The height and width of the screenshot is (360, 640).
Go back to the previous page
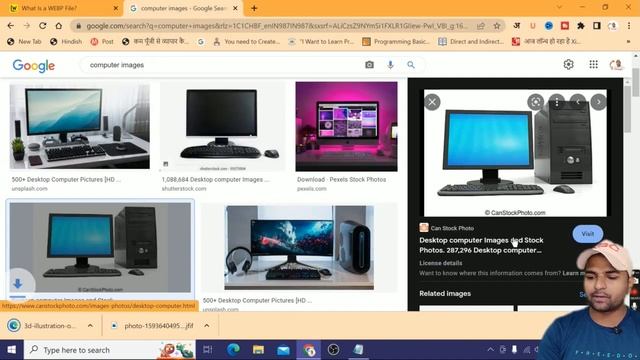click(x=11, y=26)
